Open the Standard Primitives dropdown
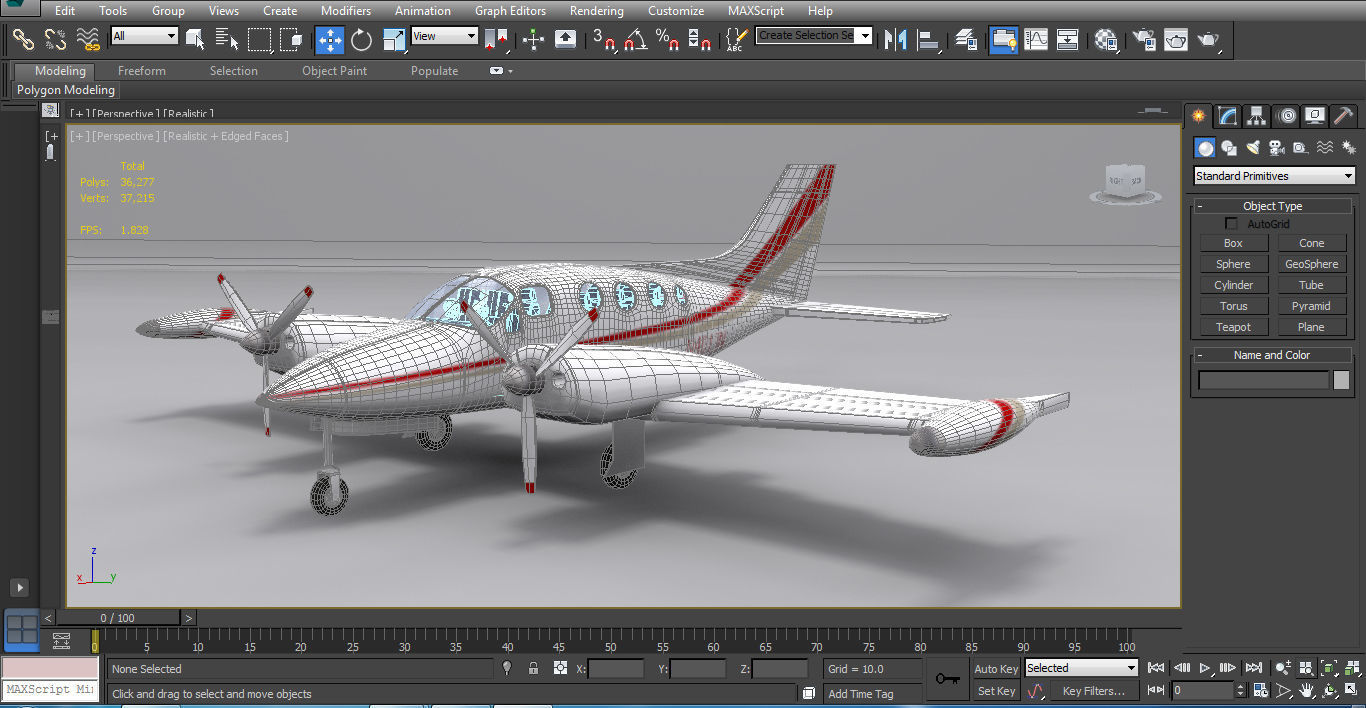This screenshot has width=1366, height=708. [x=1275, y=176]
